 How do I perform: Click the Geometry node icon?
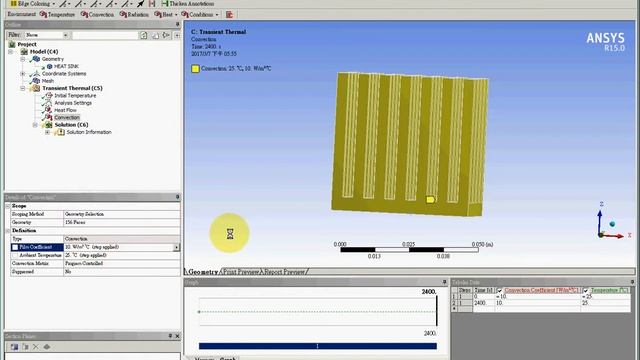tap(36, 59)
